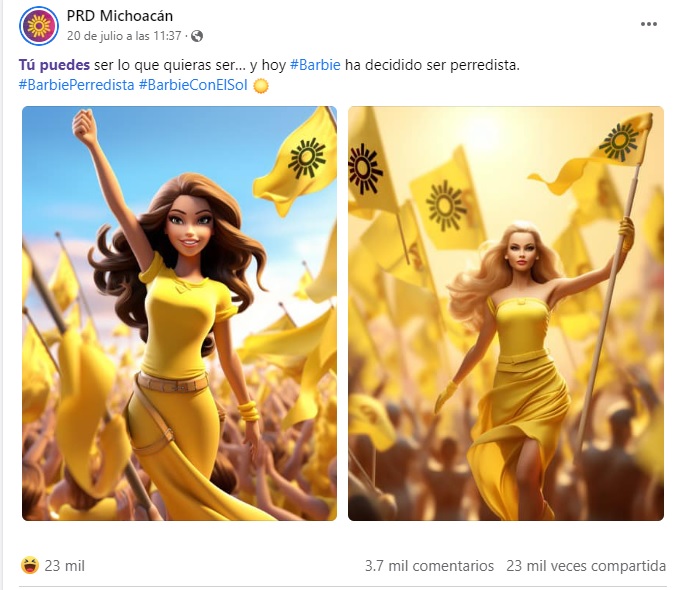Click the public globe audience icon
Image resolution: width=675 pixels, height=590 pixels.
point(197,36)
